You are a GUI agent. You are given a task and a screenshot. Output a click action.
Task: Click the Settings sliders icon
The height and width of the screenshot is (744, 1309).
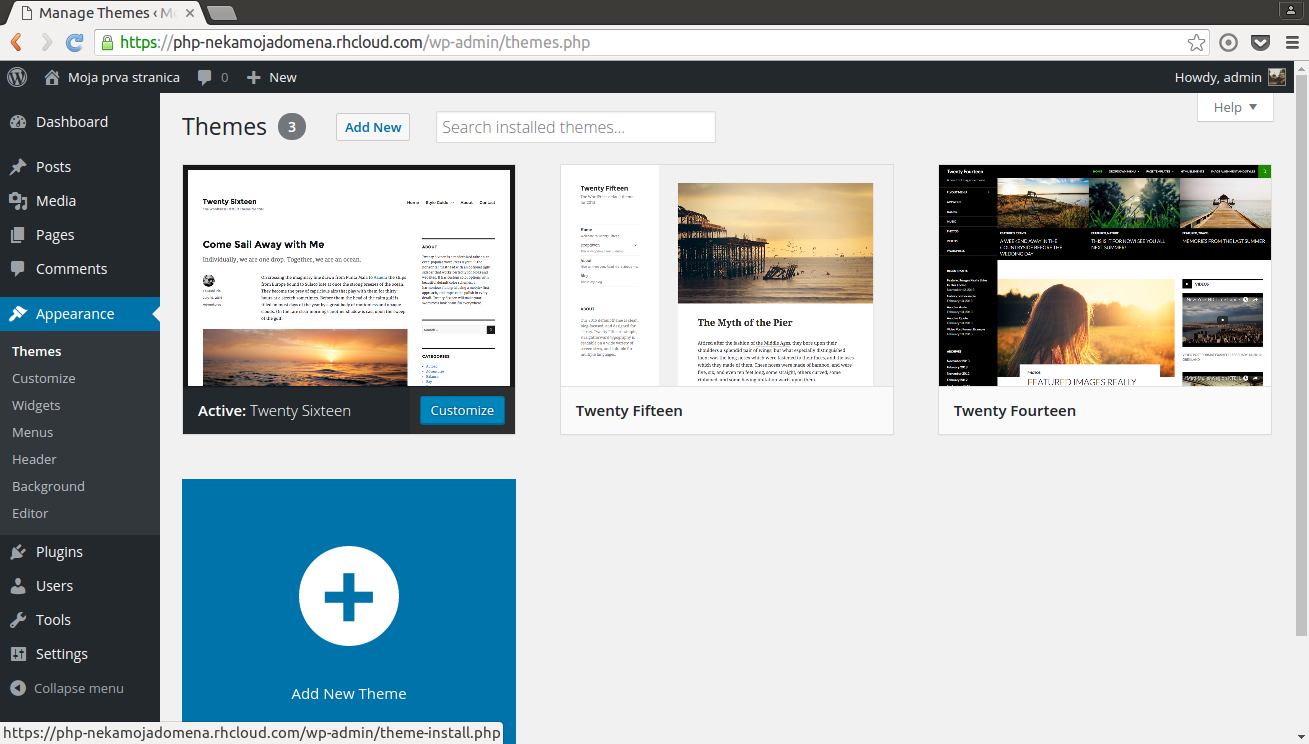click(x=18, y=654)
